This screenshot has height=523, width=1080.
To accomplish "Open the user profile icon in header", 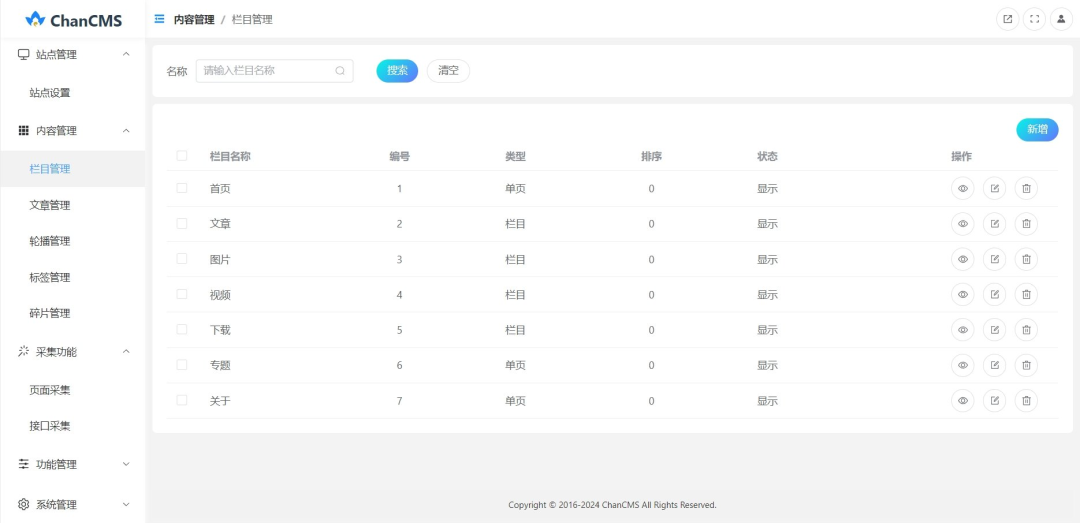I will [x=1060, y=19].
